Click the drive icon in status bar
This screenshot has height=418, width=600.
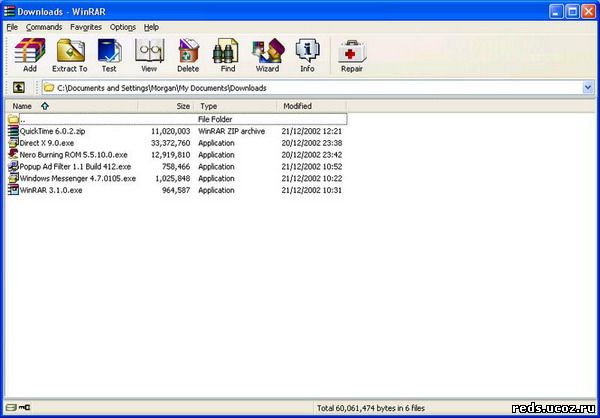coord(11,408)
